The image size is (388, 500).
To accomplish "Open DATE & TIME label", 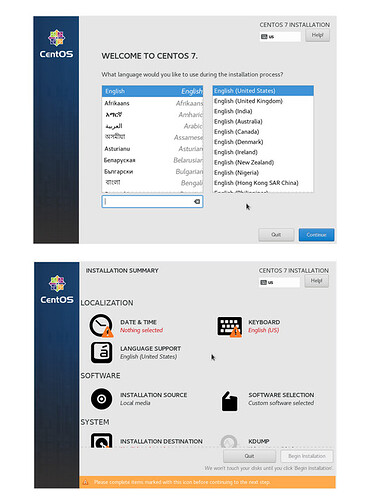I will tap(138, 322).
